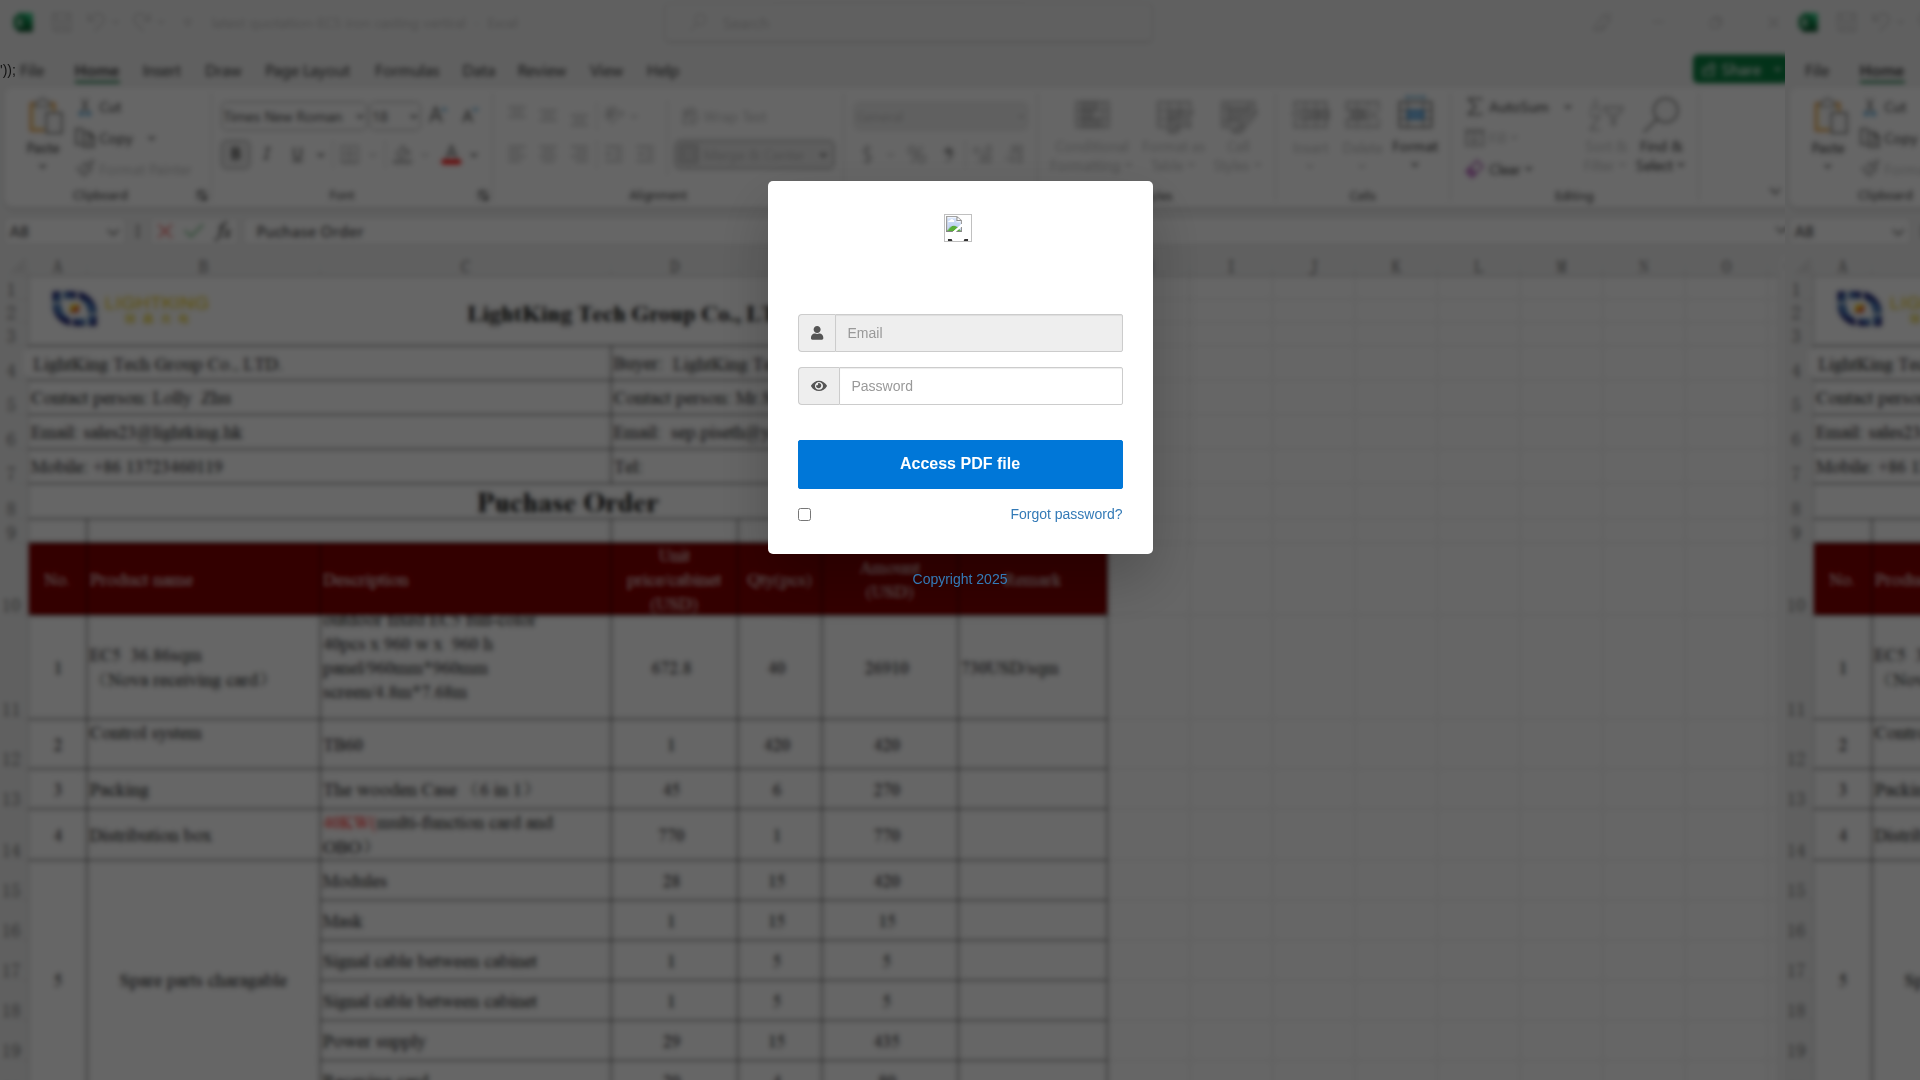Switch to the Draw ribbon tab

(x=223, y=71)
